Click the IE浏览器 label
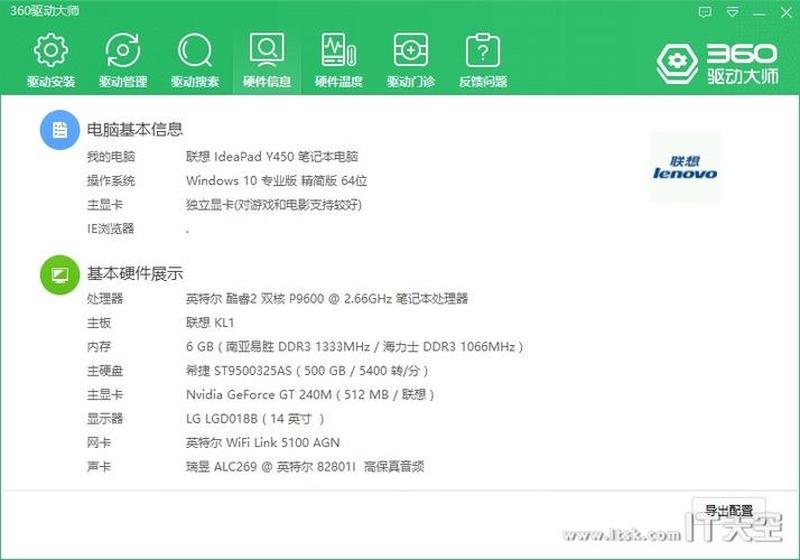This screenshot has height=560, width=800. [110, 228]
